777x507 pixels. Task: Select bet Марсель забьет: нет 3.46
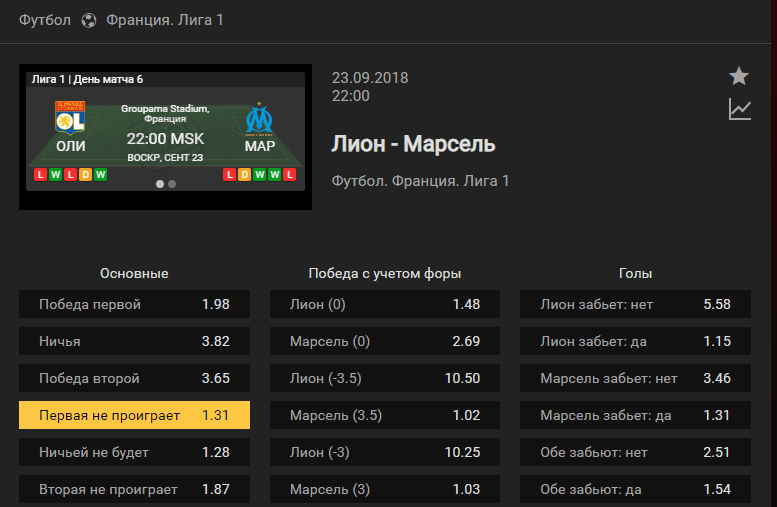[635, 378]
